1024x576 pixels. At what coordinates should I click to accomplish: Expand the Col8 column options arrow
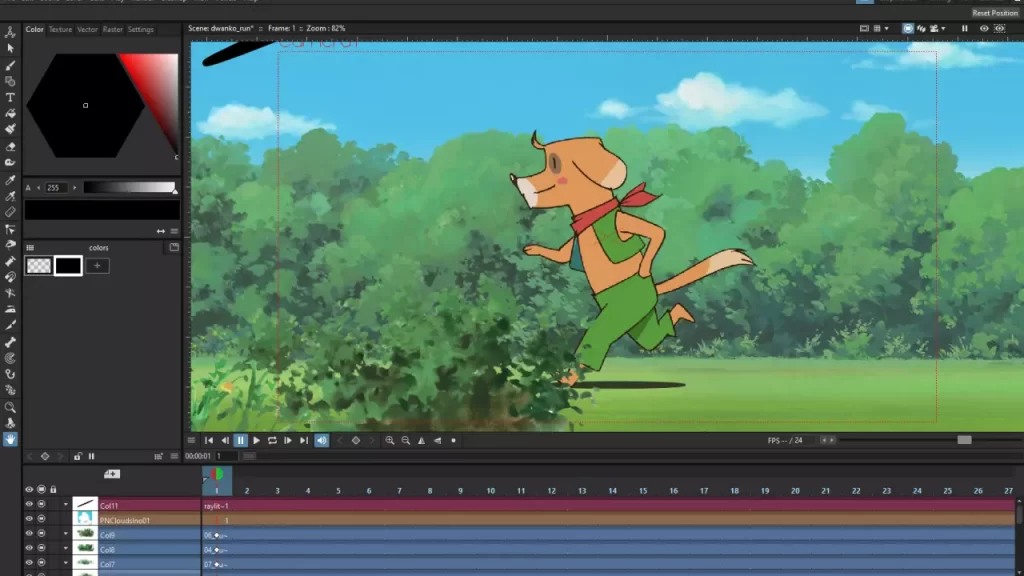[x=65, y=549]
